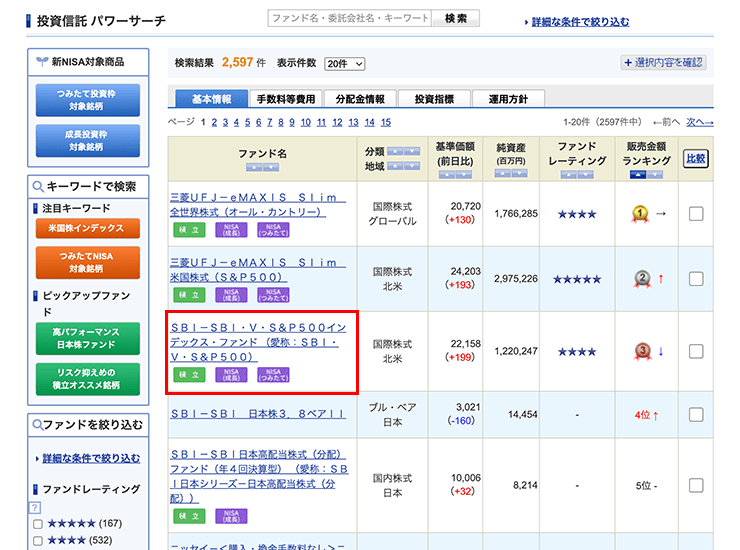This screenshot has width=740, height=550.
Task: Click the NISA(つみたて) badge under the 米国株式(S&P500) fund
Action: tap(273, 295)
